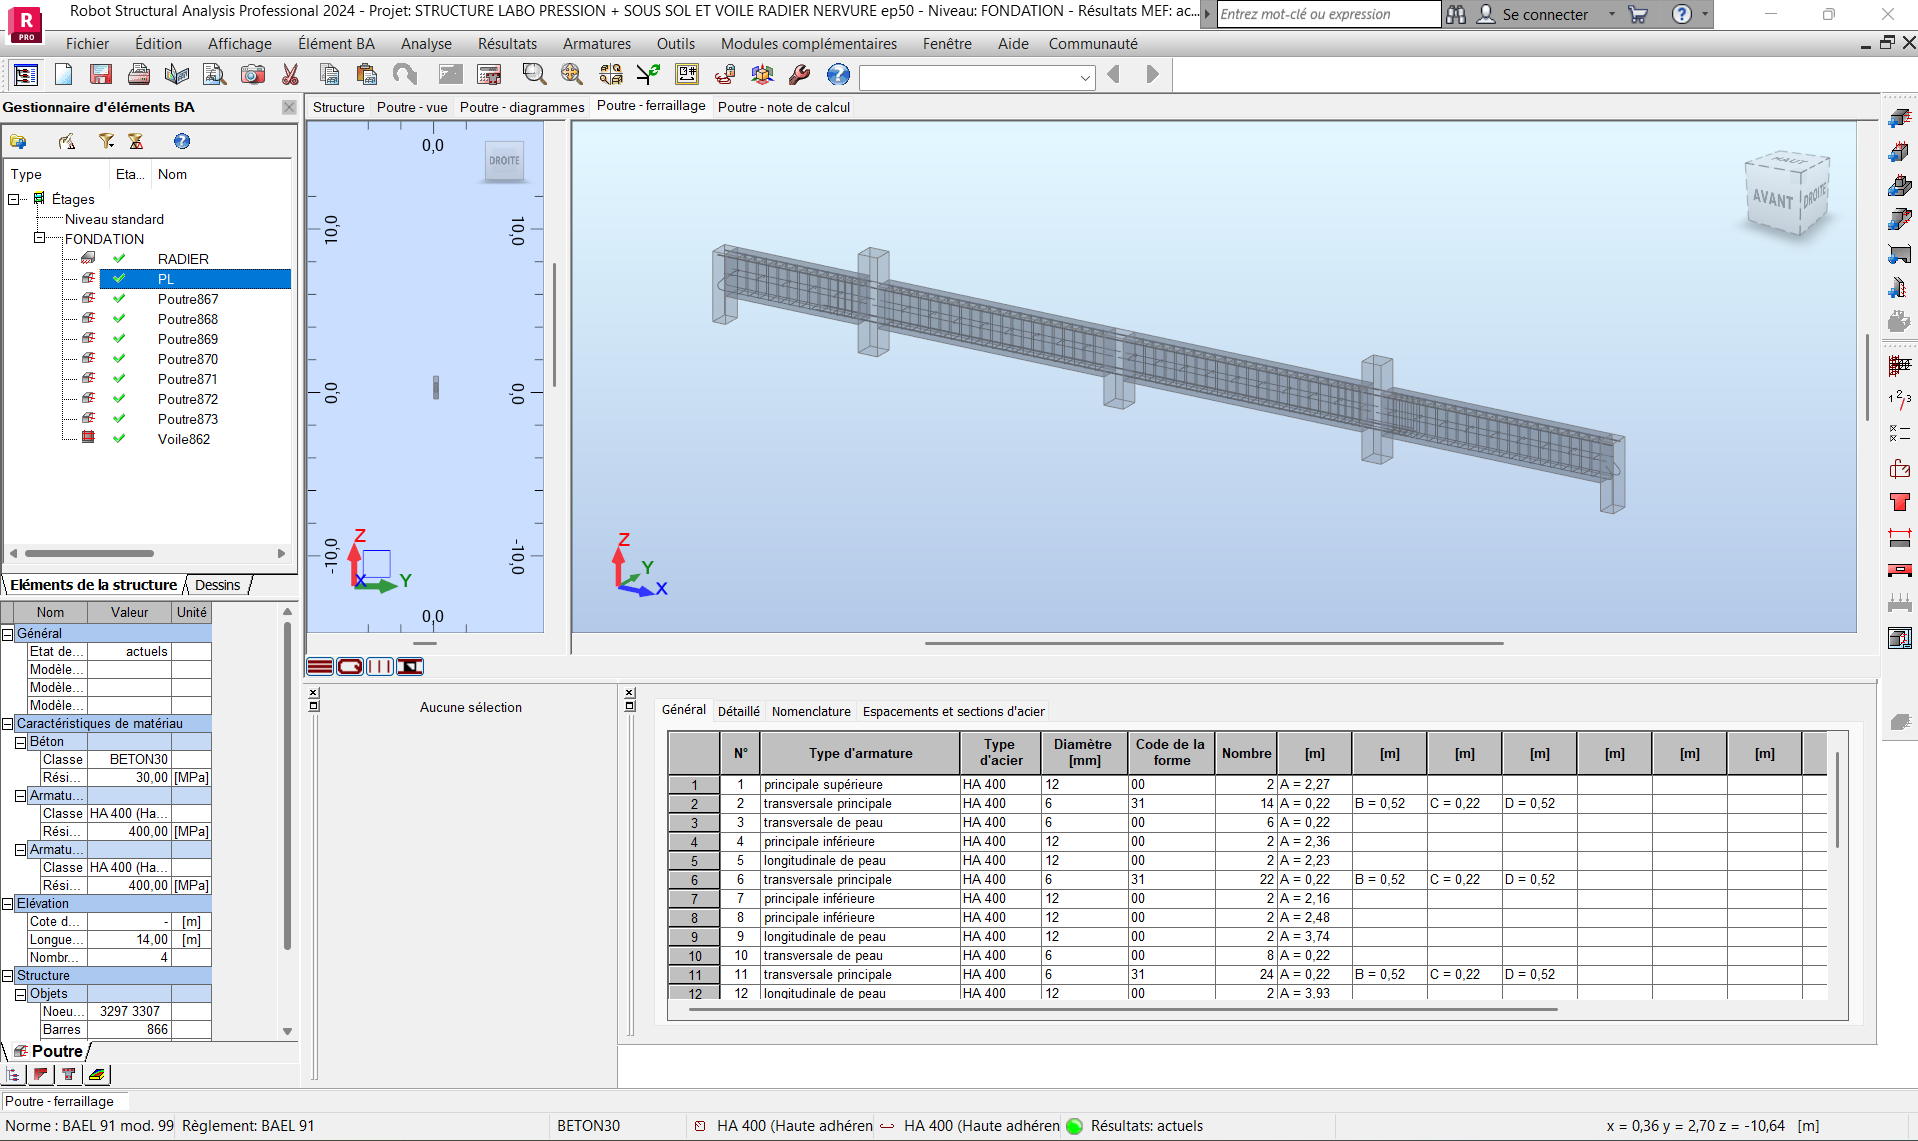Screen dimensions: 1918x1141
Task: Click the horizontal scrollbar under the element tree
Action: coord(90,553)
